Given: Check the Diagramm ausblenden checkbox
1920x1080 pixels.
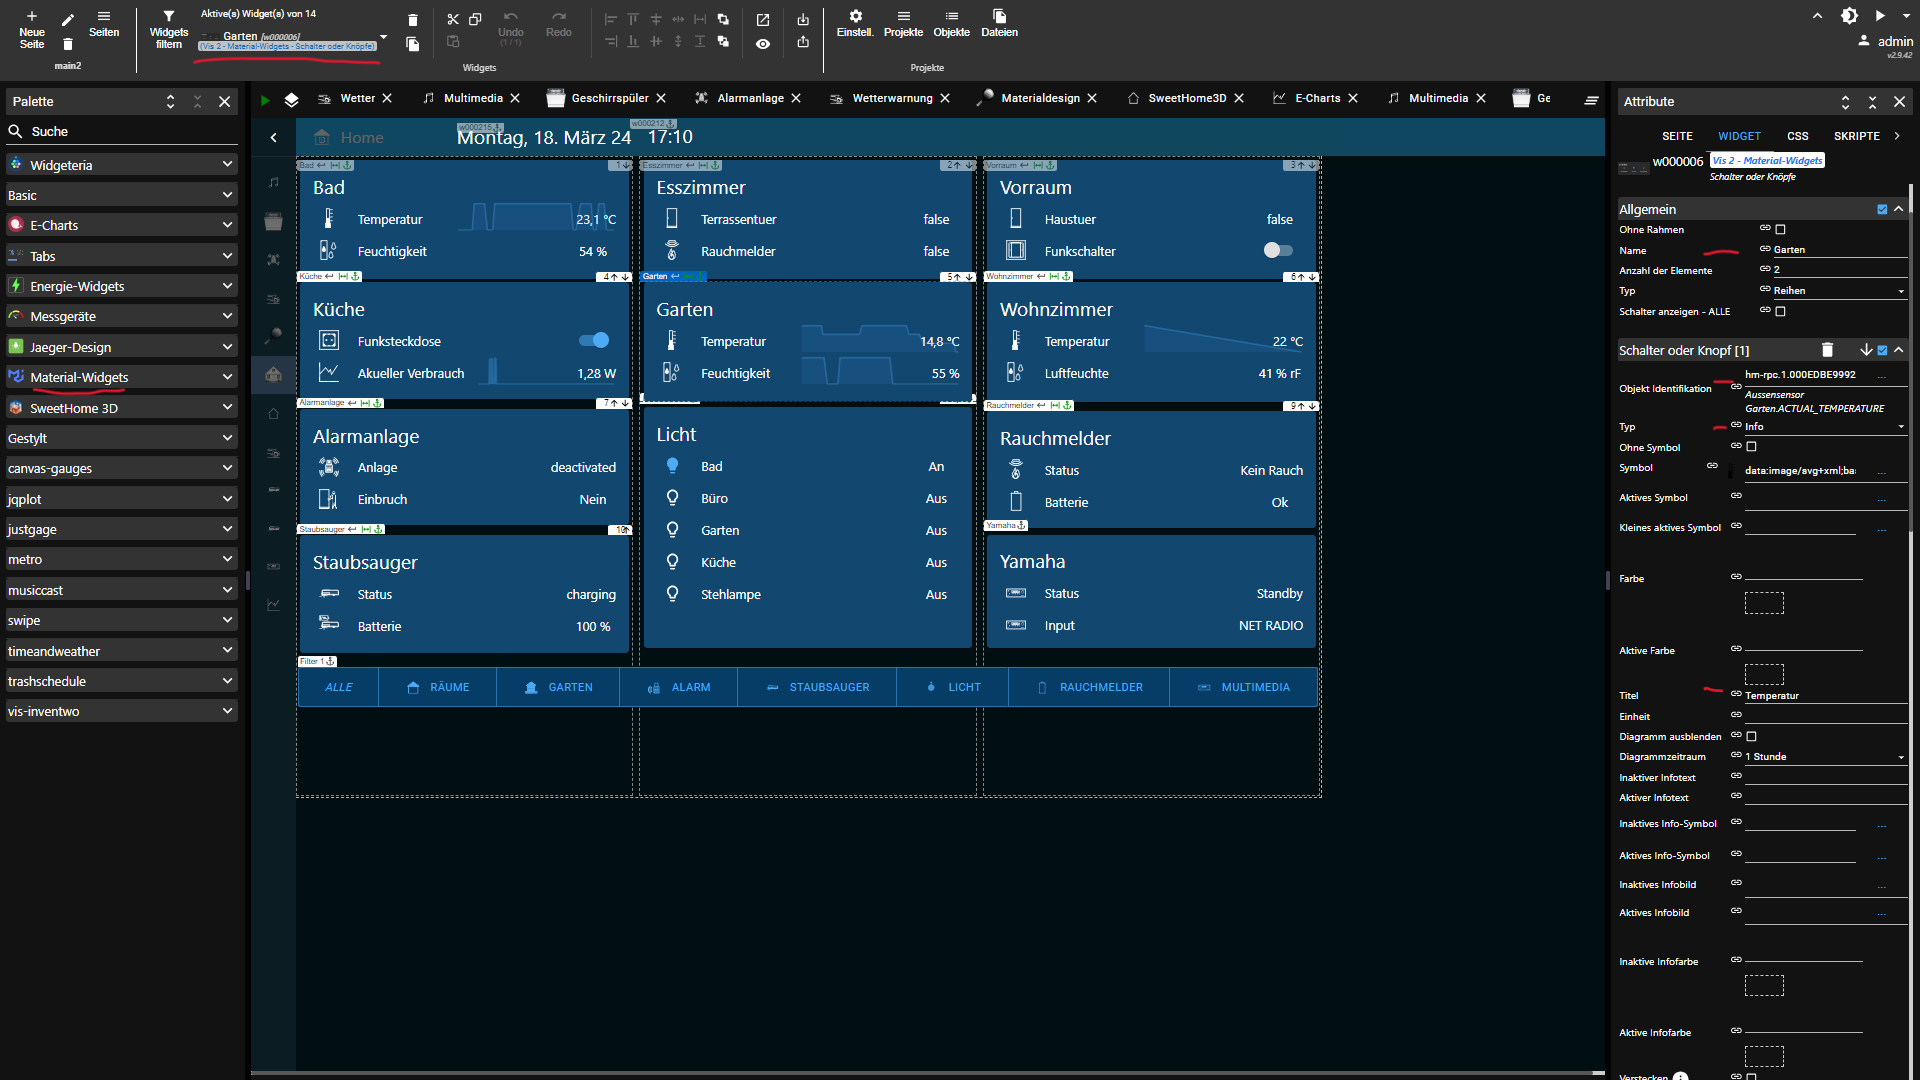Looking at the screenshot, I should (x=1751, y=736).
